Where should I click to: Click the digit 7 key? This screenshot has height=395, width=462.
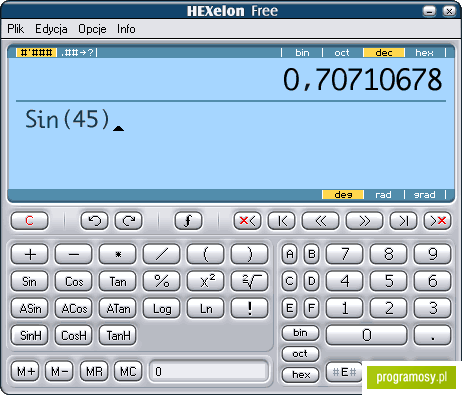[344, 254]
